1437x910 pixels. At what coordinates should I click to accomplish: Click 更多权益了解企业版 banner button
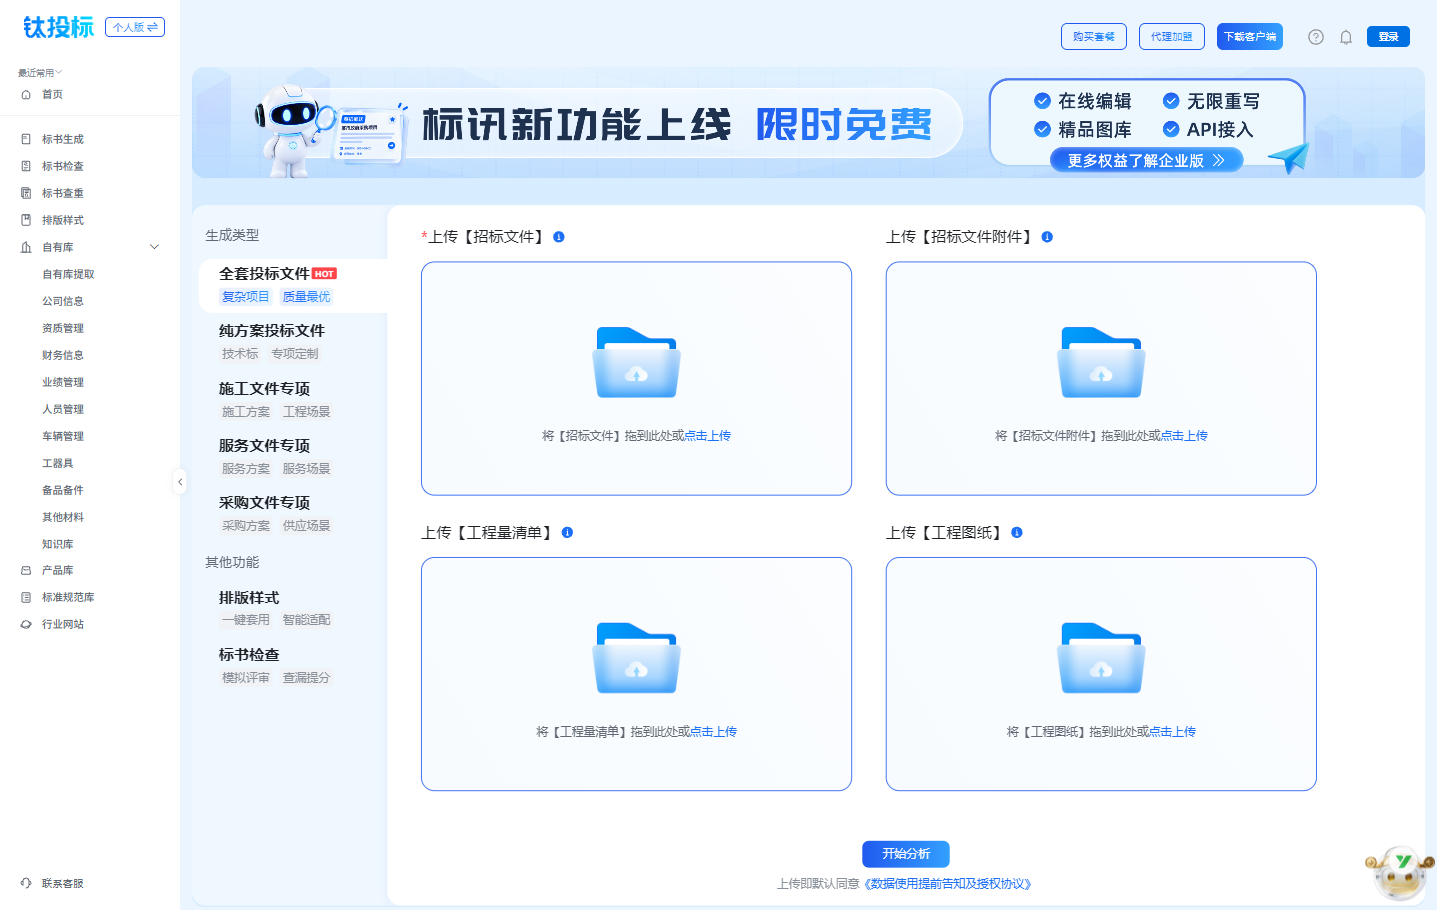pyautogui.click(x=1146, y=160)
